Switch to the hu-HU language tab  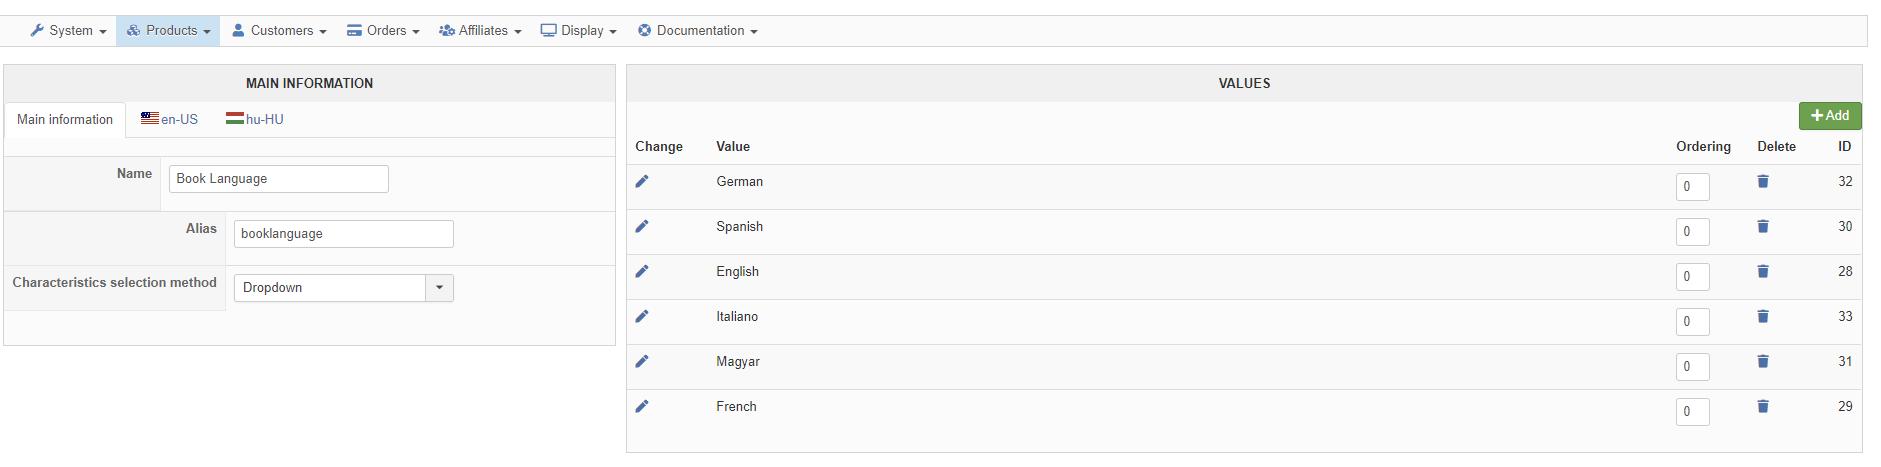(255, 119)
